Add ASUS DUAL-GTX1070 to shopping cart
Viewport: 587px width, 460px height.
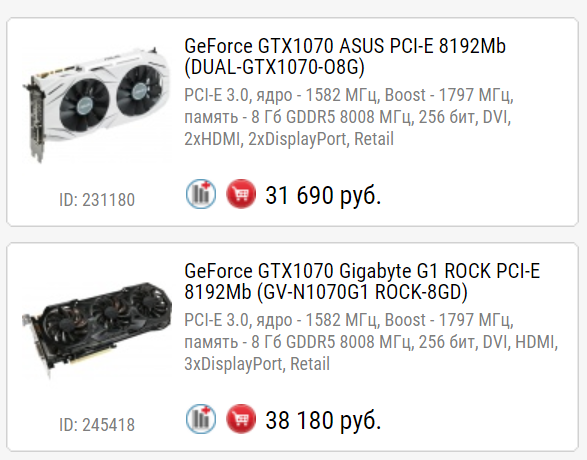pyautogui.click(x=241, y=194)
